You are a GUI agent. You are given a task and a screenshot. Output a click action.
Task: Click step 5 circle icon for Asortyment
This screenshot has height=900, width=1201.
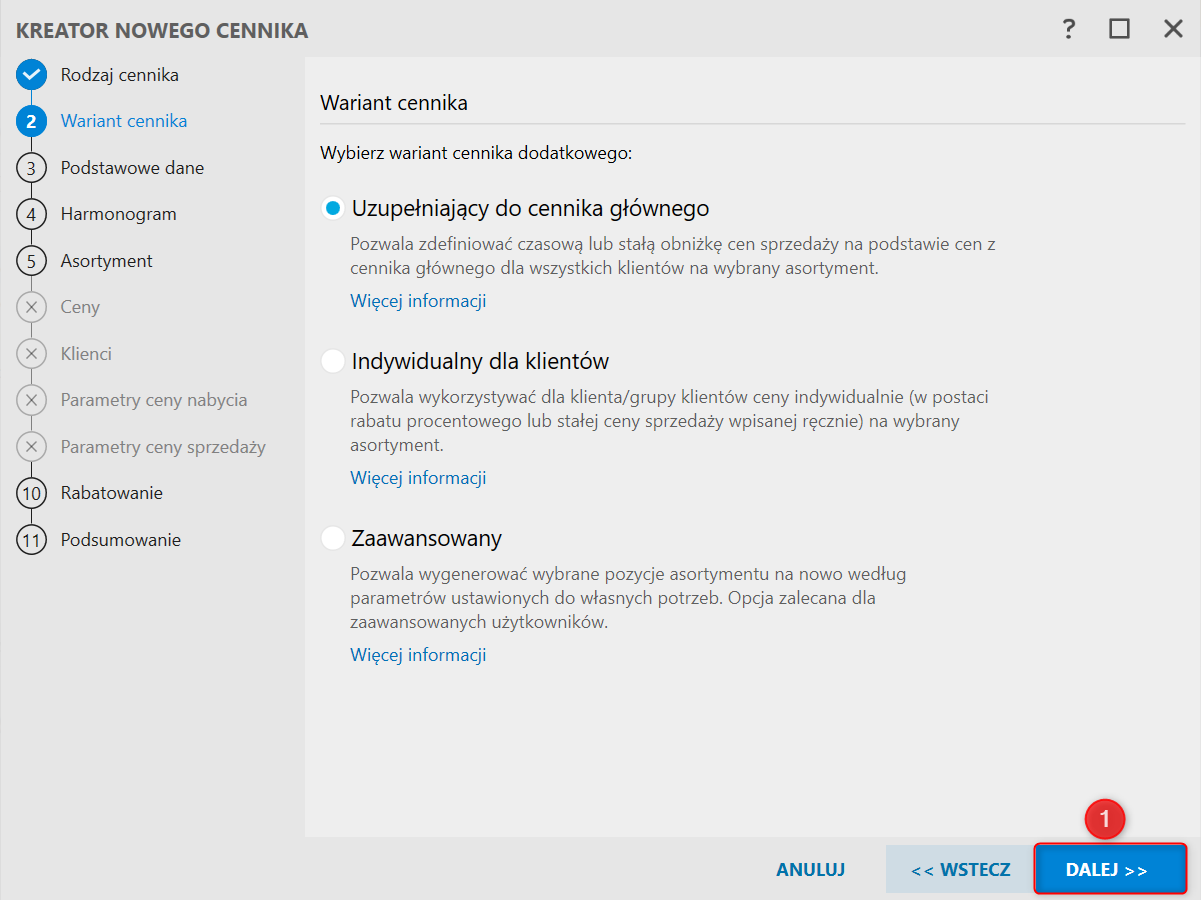(x=32, y=261)
